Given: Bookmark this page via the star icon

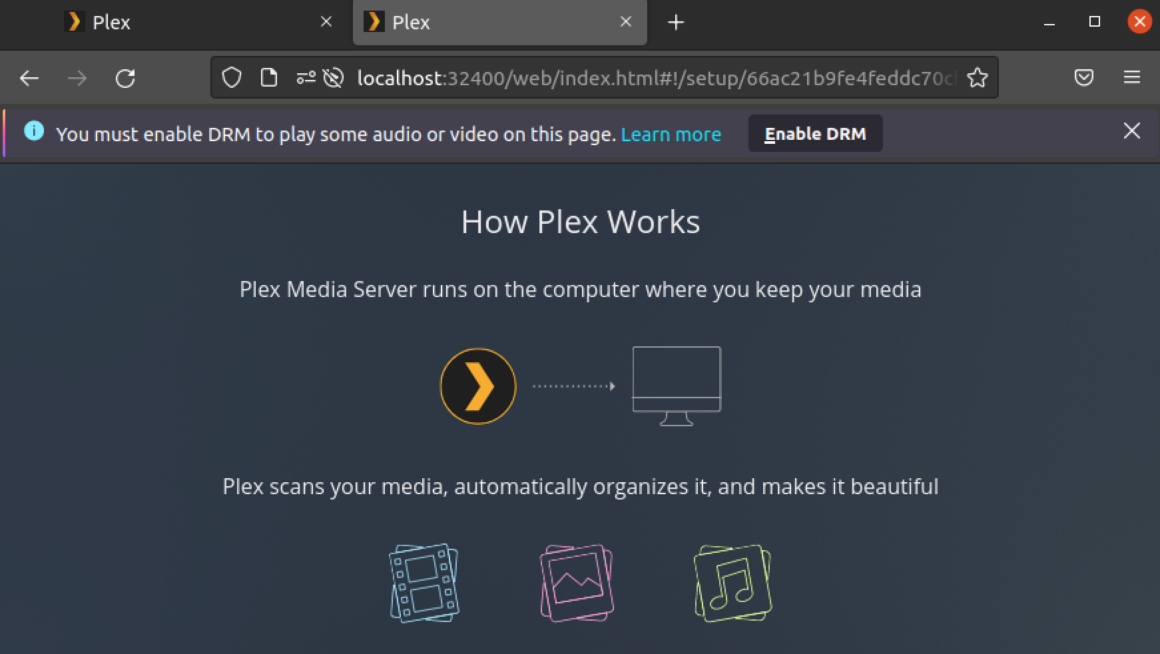Looking at the screenshot, I should 977,76.
